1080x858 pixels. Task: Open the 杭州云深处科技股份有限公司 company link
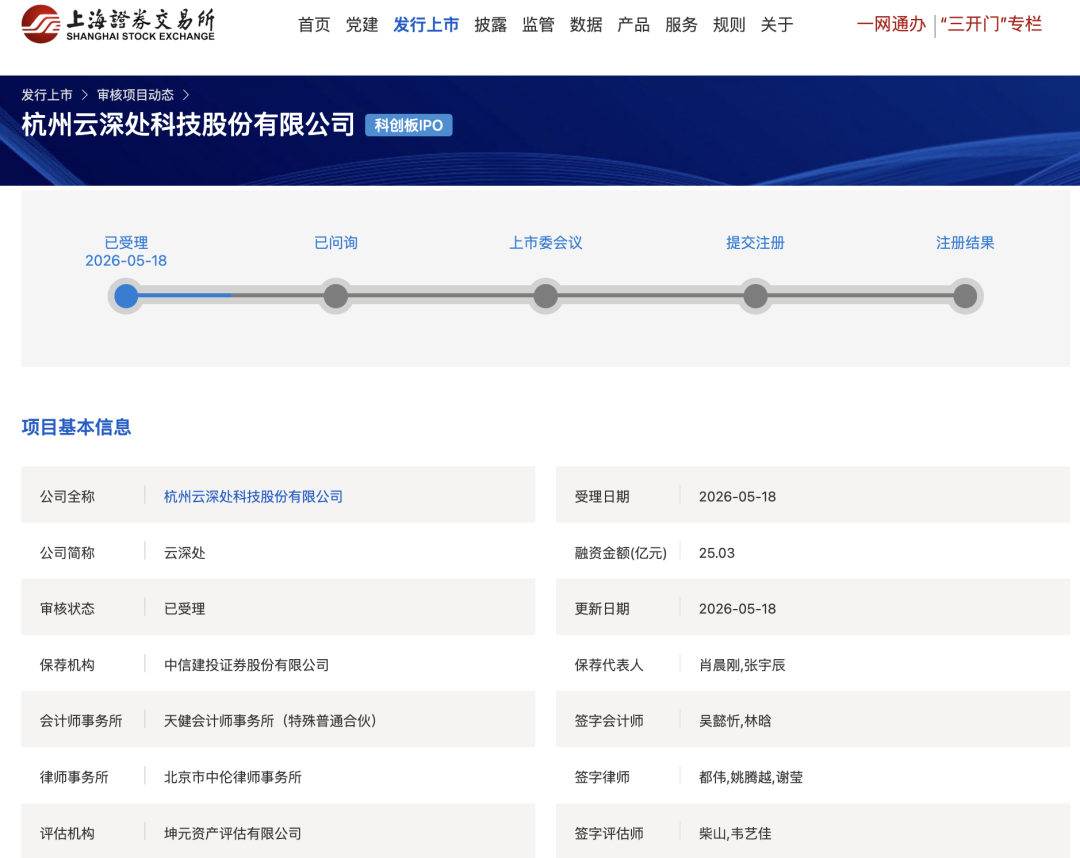pos(253,496)
